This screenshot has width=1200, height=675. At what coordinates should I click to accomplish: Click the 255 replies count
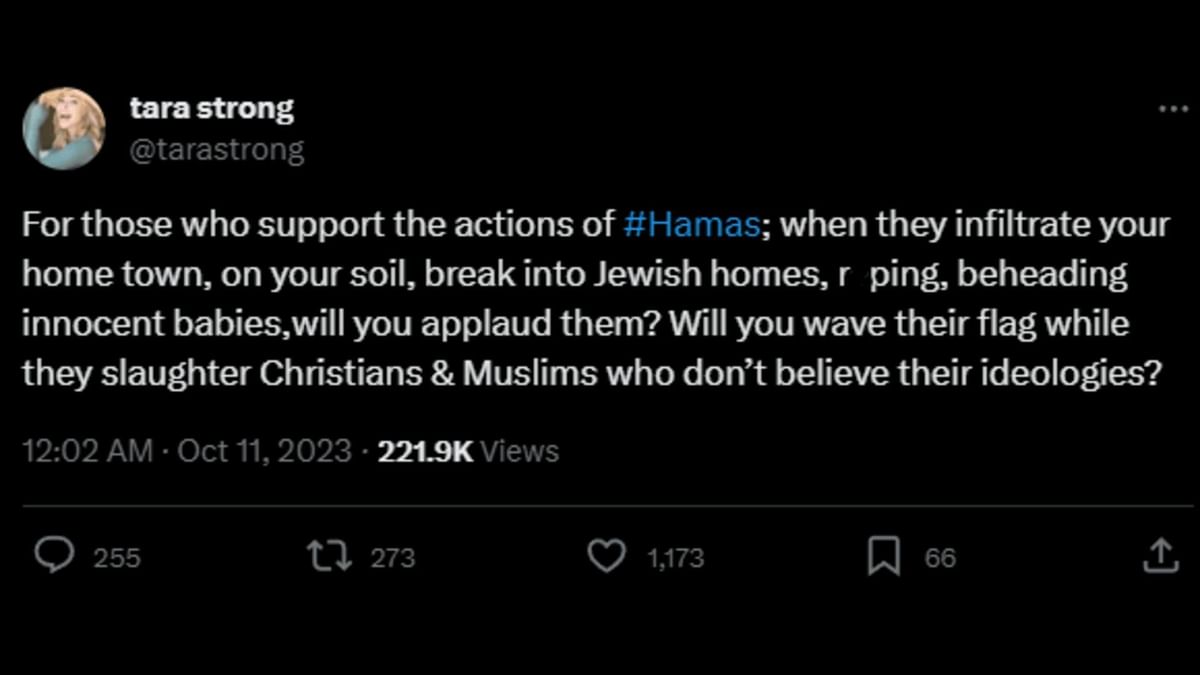[x=116, y=558]
